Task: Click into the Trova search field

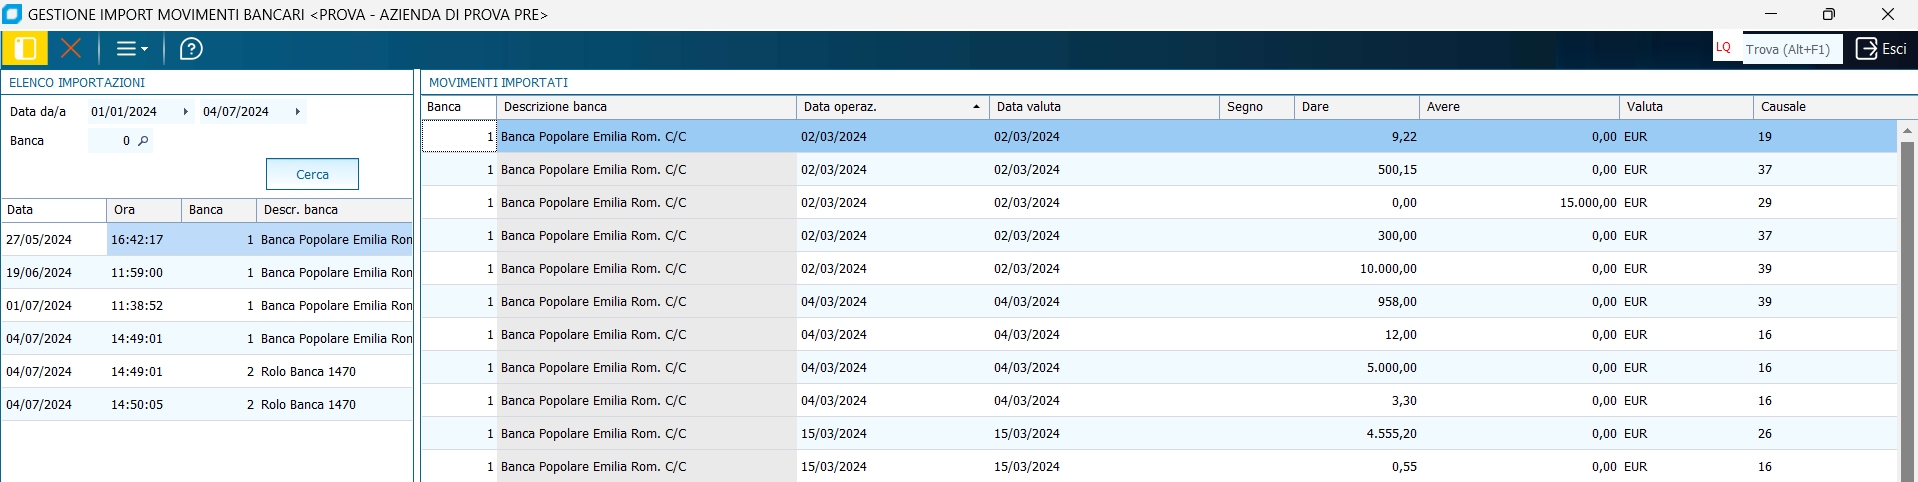Action: (1791, 49)
